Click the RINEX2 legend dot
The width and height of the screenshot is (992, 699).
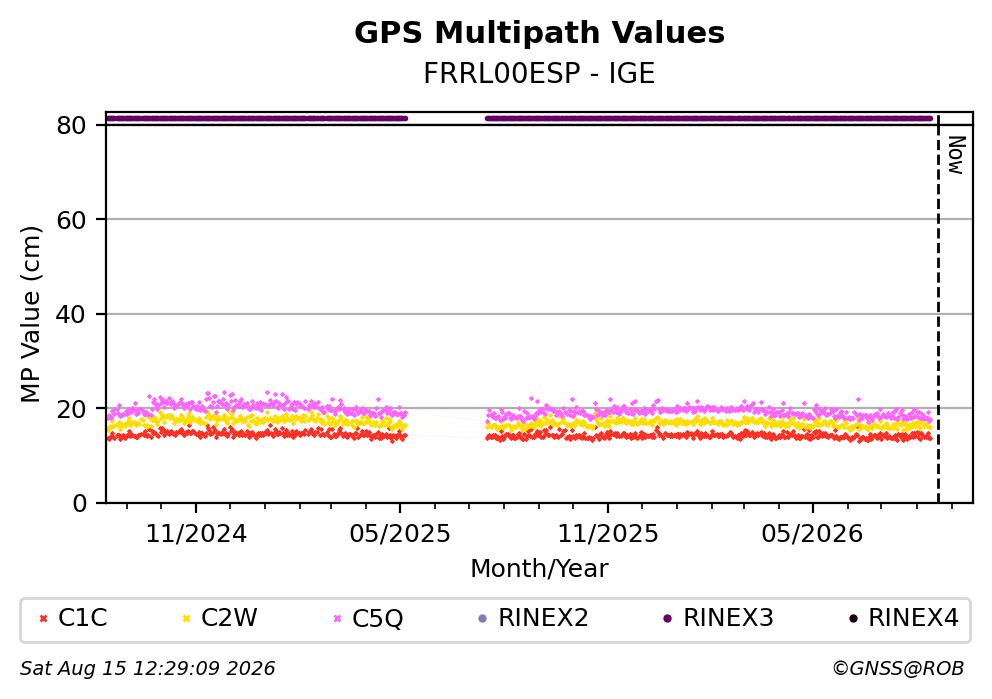point(483,619)
